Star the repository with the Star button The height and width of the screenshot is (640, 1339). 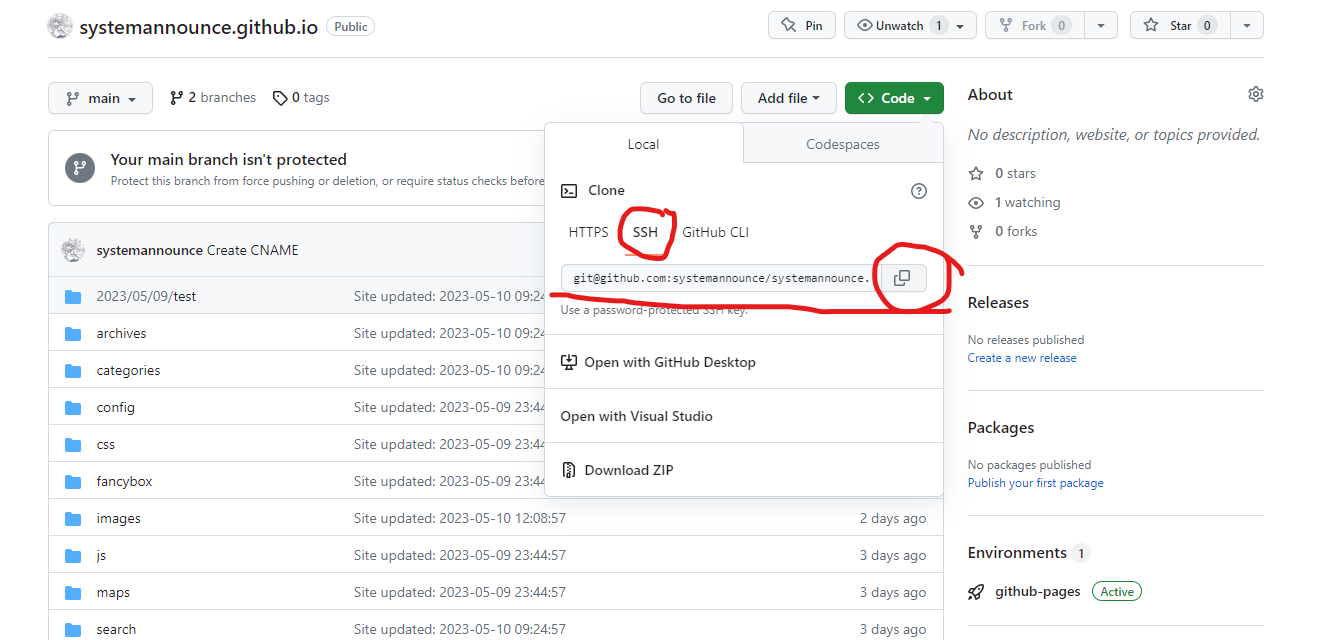tap(1180, 26)
